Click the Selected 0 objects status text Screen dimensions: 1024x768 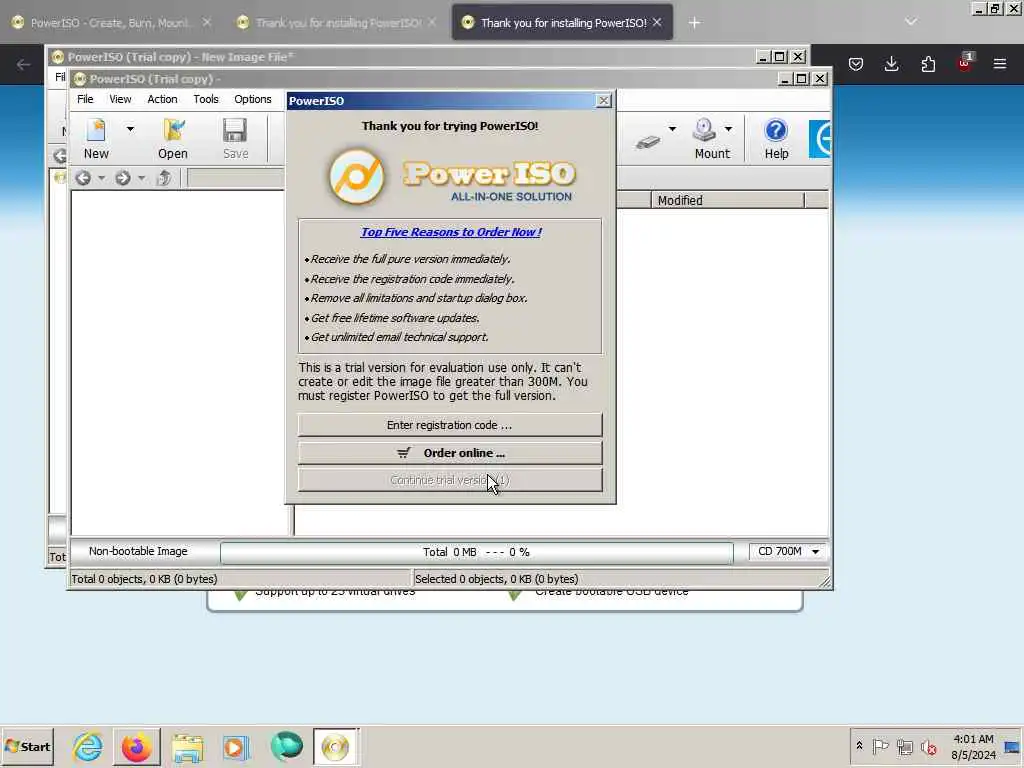496,579
